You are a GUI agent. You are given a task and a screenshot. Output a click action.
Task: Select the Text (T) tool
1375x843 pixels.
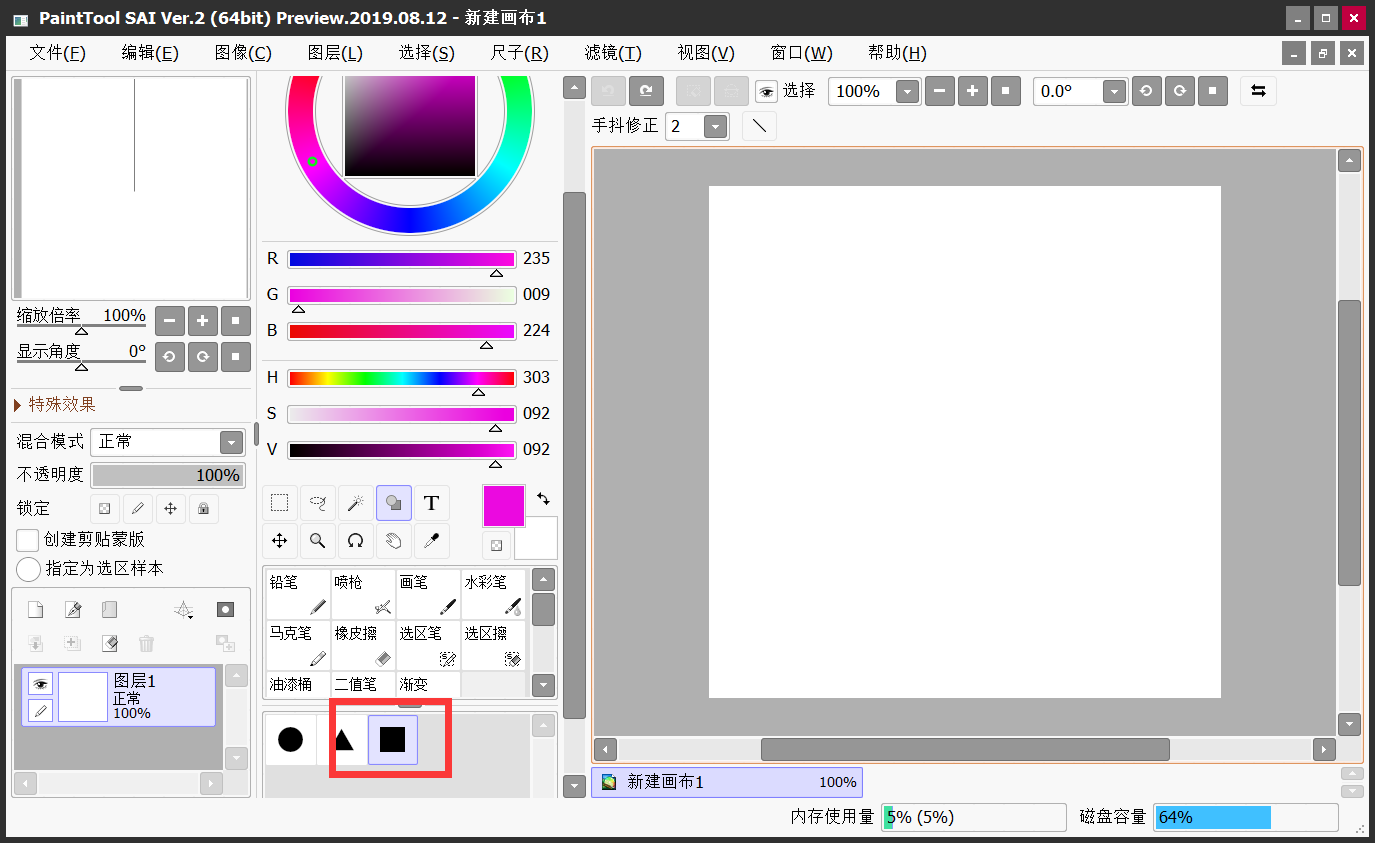[432, 503]
